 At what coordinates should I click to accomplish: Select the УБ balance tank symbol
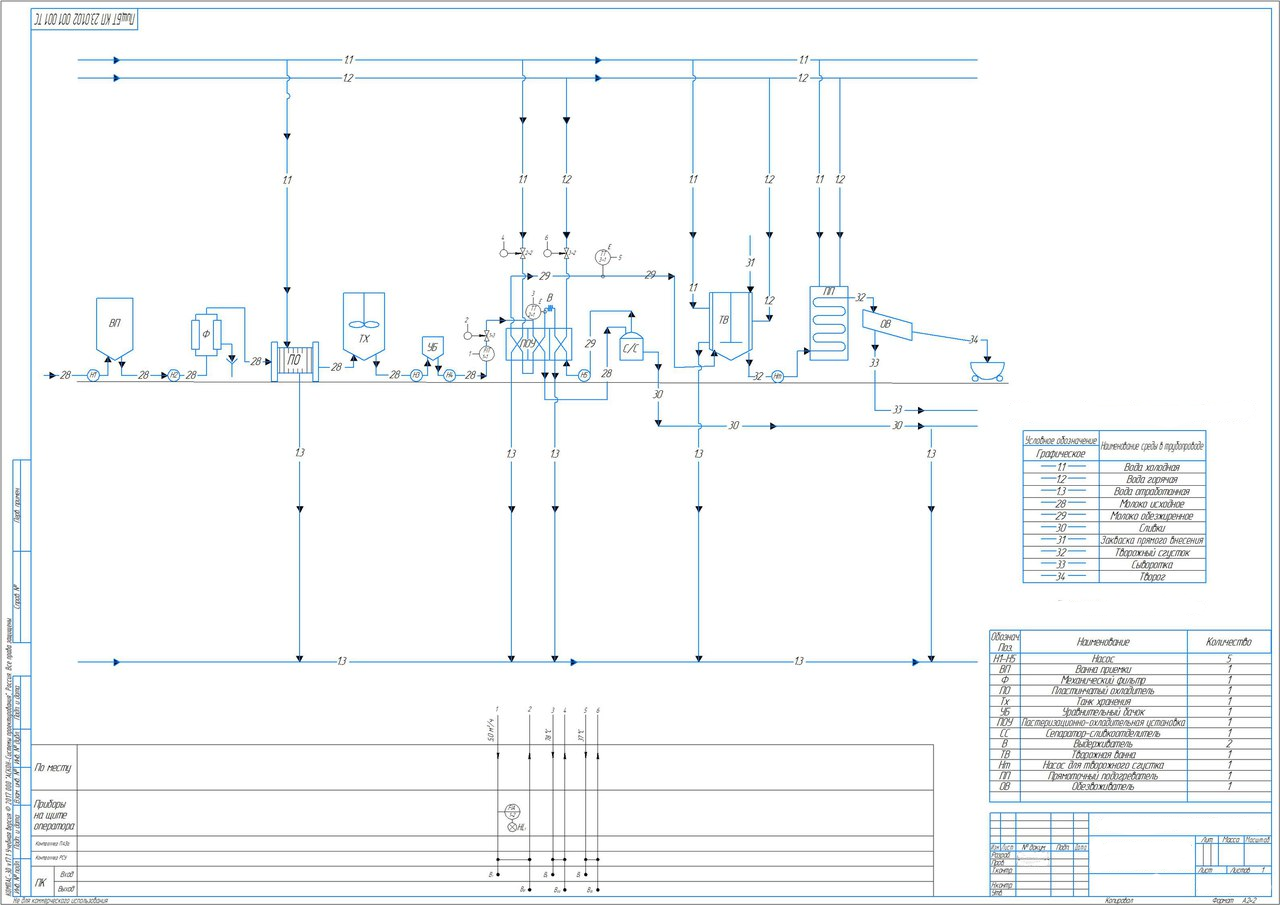(x=432, y=349)
